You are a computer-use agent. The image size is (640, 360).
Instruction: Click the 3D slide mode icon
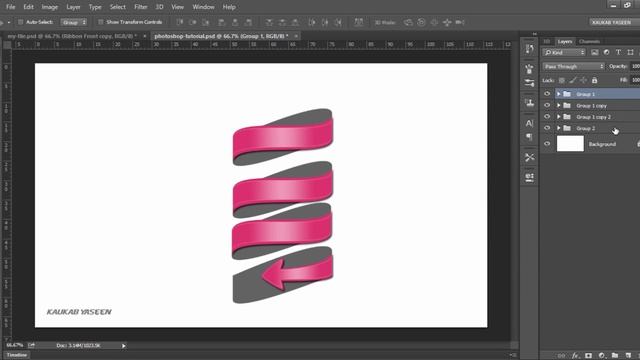point(447,22)
